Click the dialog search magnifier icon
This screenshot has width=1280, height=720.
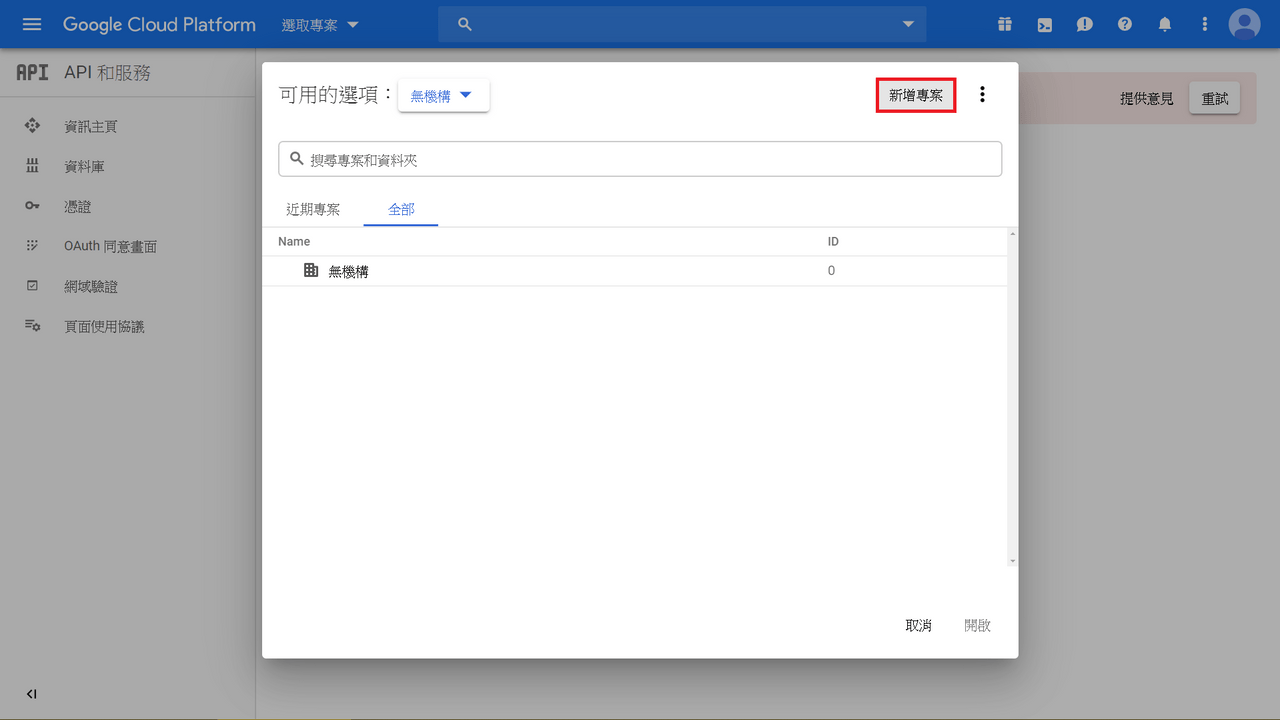click(296, 159)
